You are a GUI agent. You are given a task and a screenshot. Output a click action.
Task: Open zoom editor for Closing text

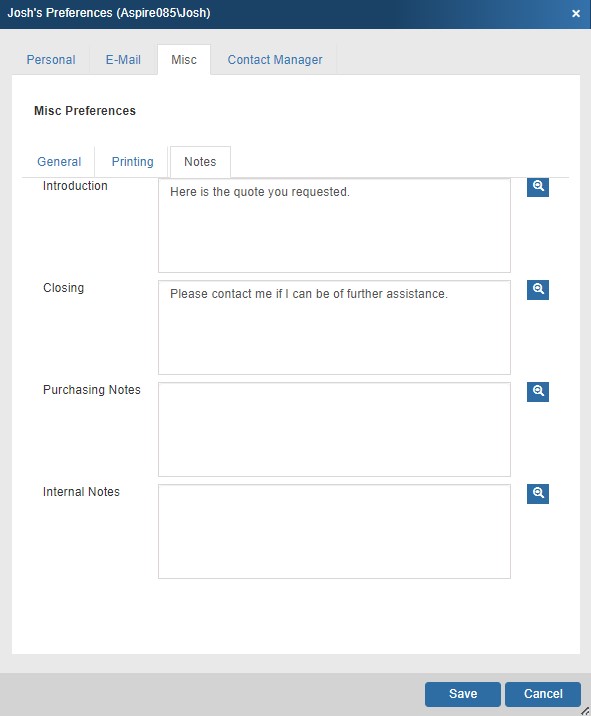pyautogui.click(x=538, y=290)
